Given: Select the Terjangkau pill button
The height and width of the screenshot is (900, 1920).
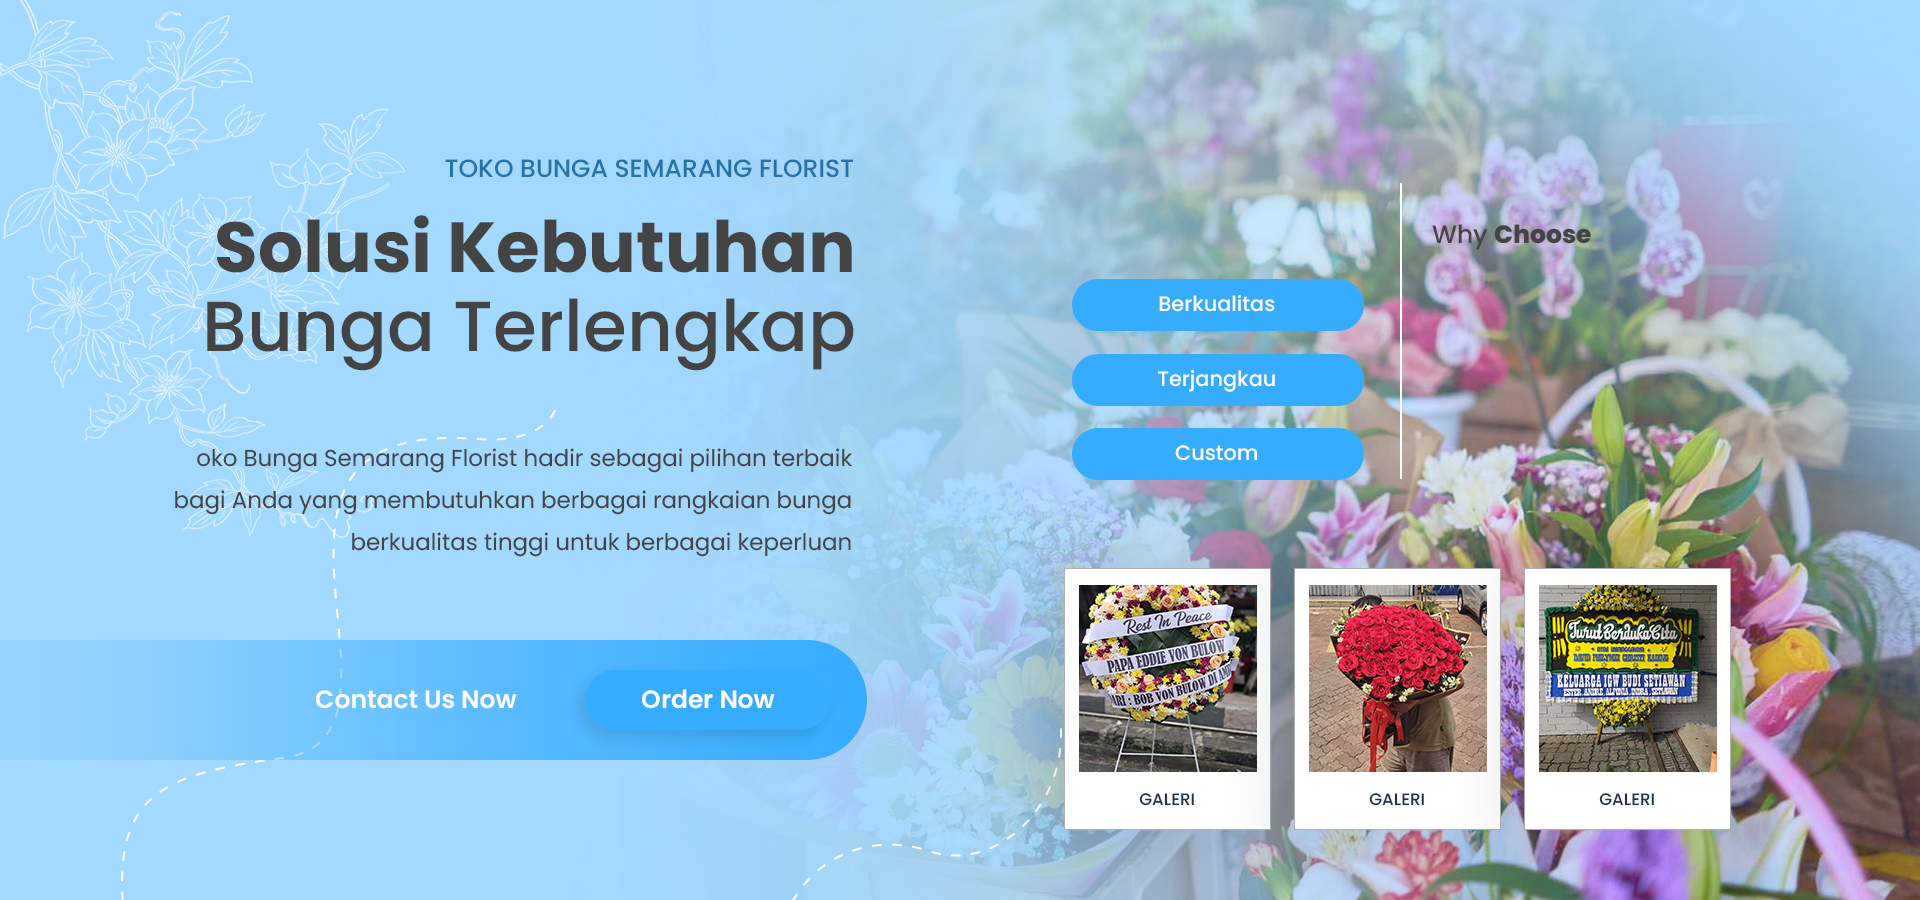Looking at the screenshot, I should click(1217, 379).
